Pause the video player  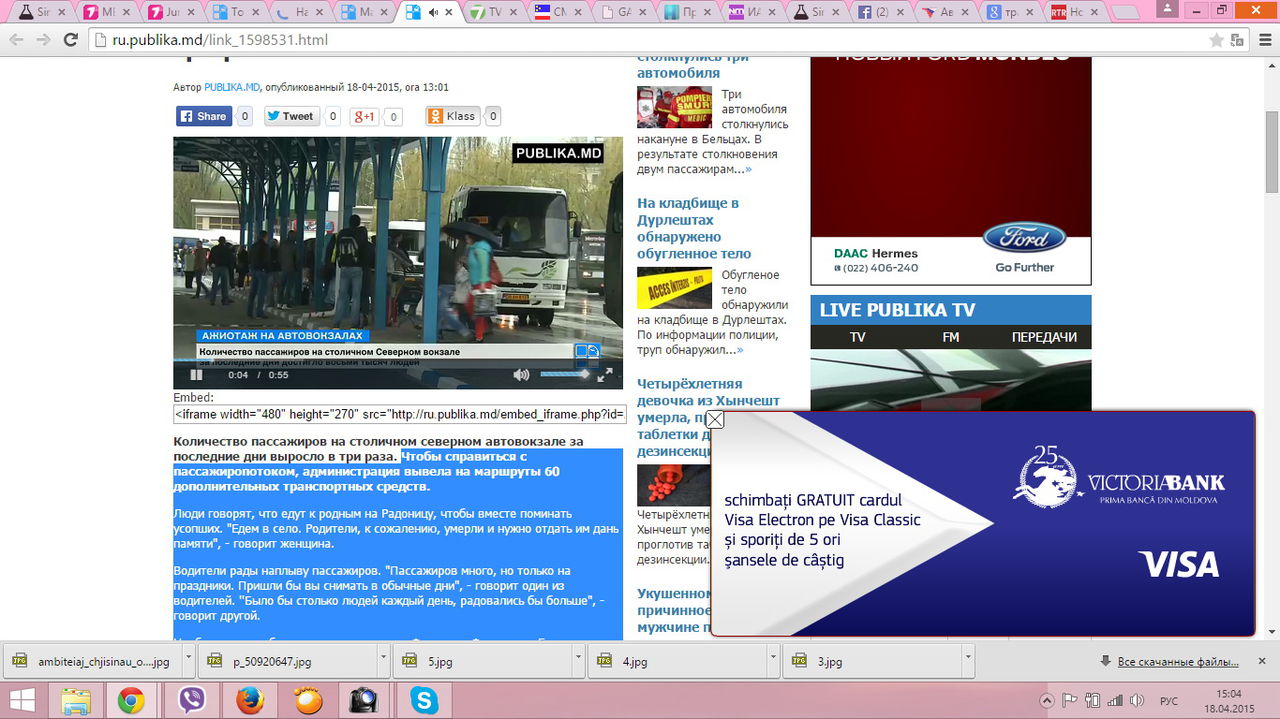point(196,375)
